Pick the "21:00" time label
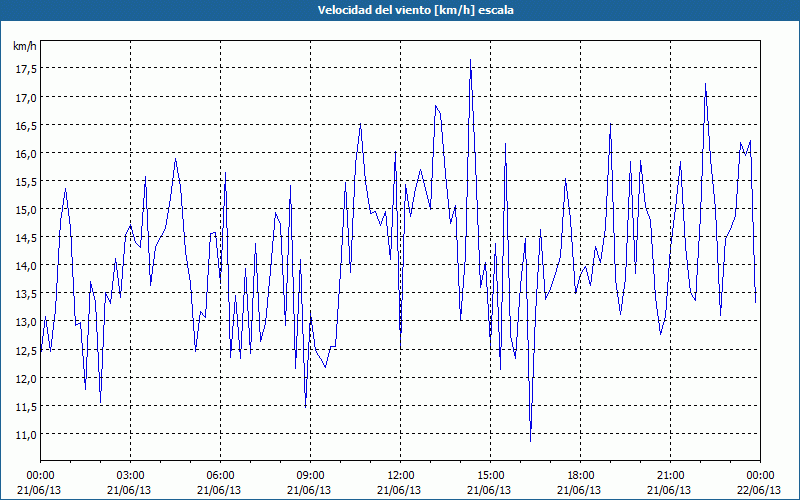This screenshot has height=500, width=800. click(670, 476)
